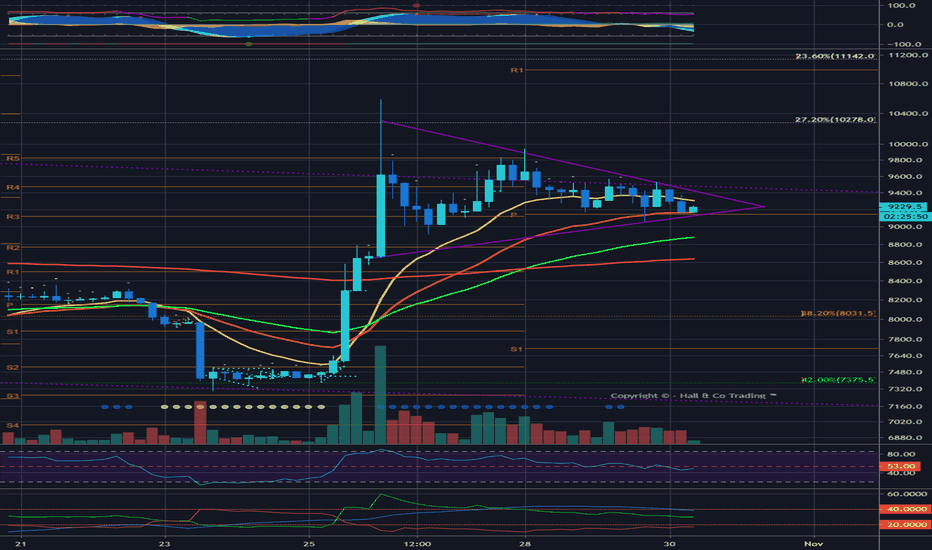Click the oscillator 100.0 scale label
This screenshot has width=932, height=550.
coord(901,5)
